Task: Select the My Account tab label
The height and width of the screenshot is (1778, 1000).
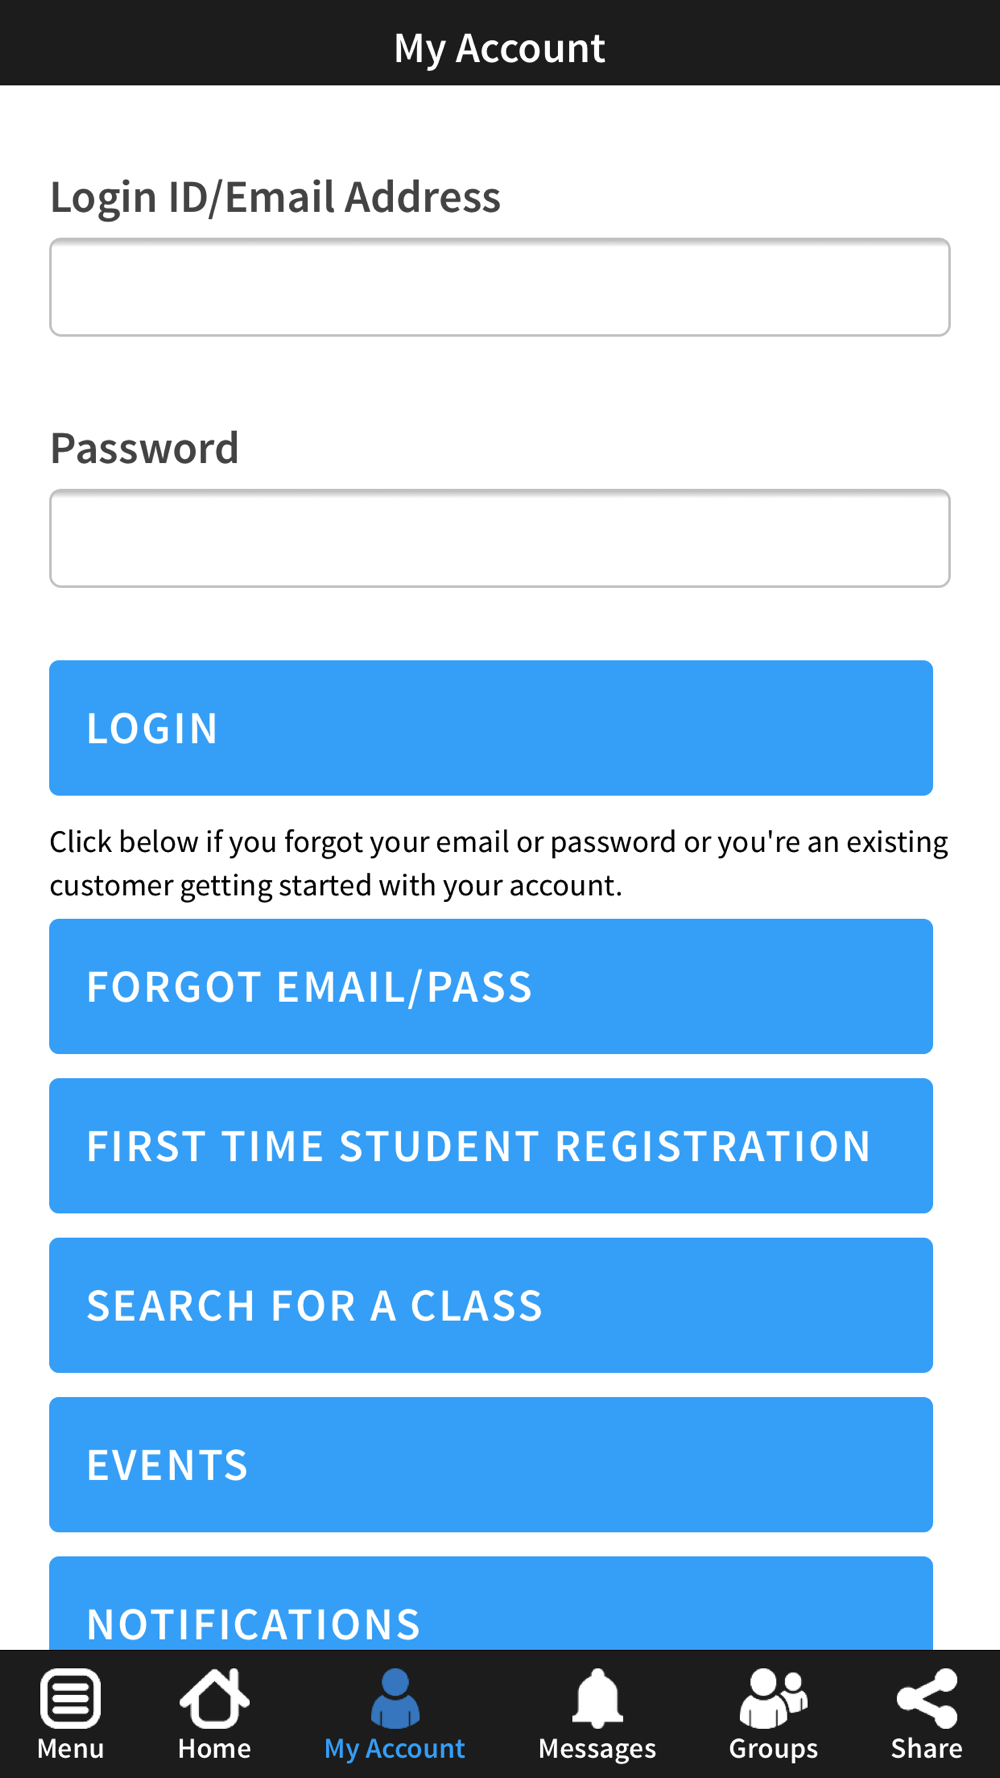Action: click(395, 1749)
